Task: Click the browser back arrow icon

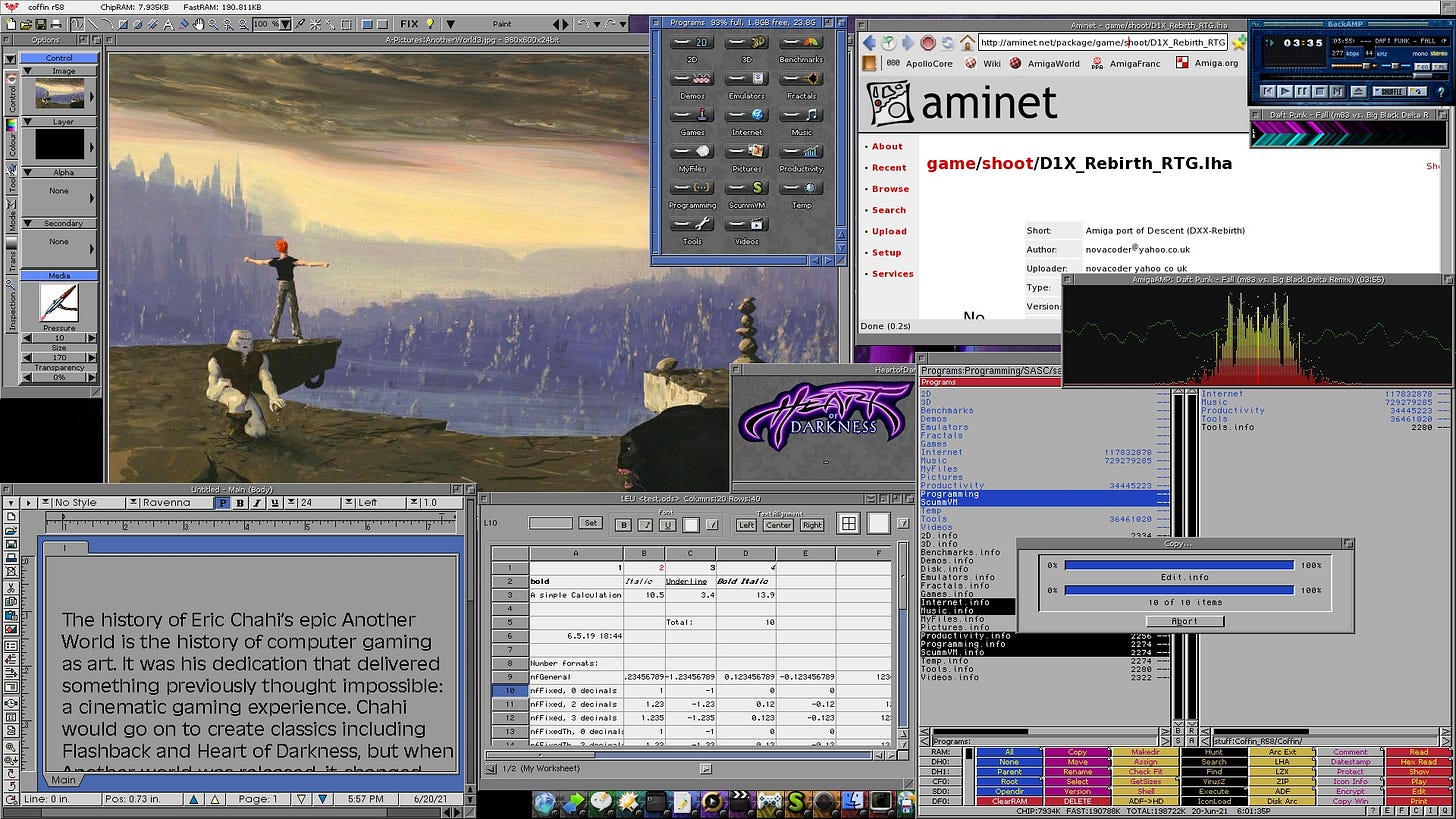Action: [x=869, y=42]
